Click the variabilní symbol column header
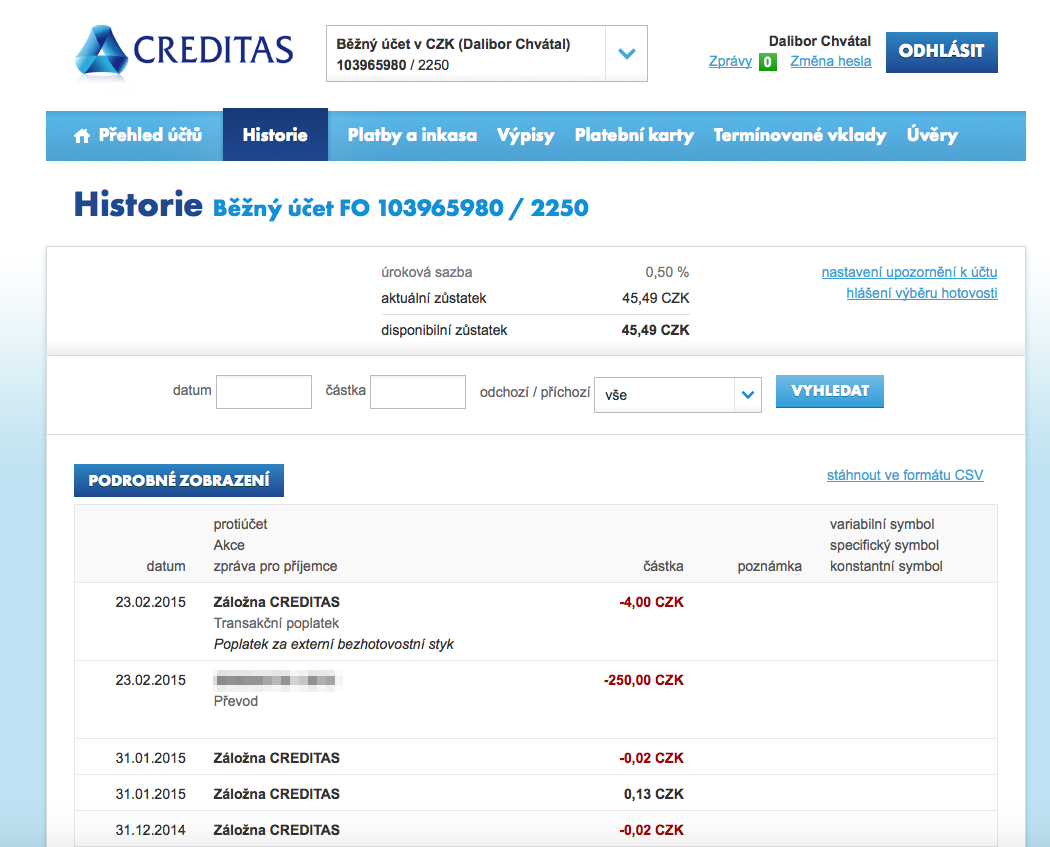This screenshot has width=1050, height=847. pos(882,524)
